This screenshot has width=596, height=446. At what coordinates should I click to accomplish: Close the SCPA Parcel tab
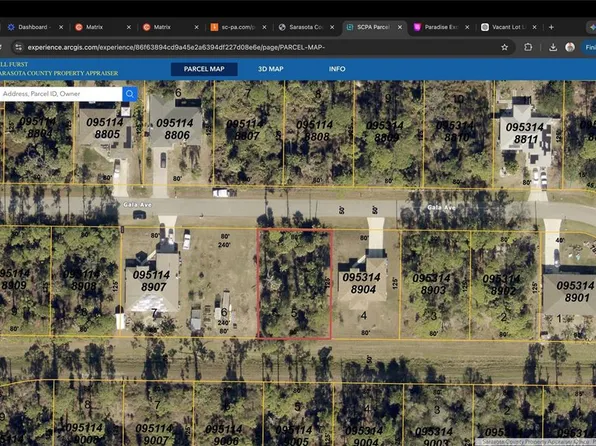click(399, 27)
